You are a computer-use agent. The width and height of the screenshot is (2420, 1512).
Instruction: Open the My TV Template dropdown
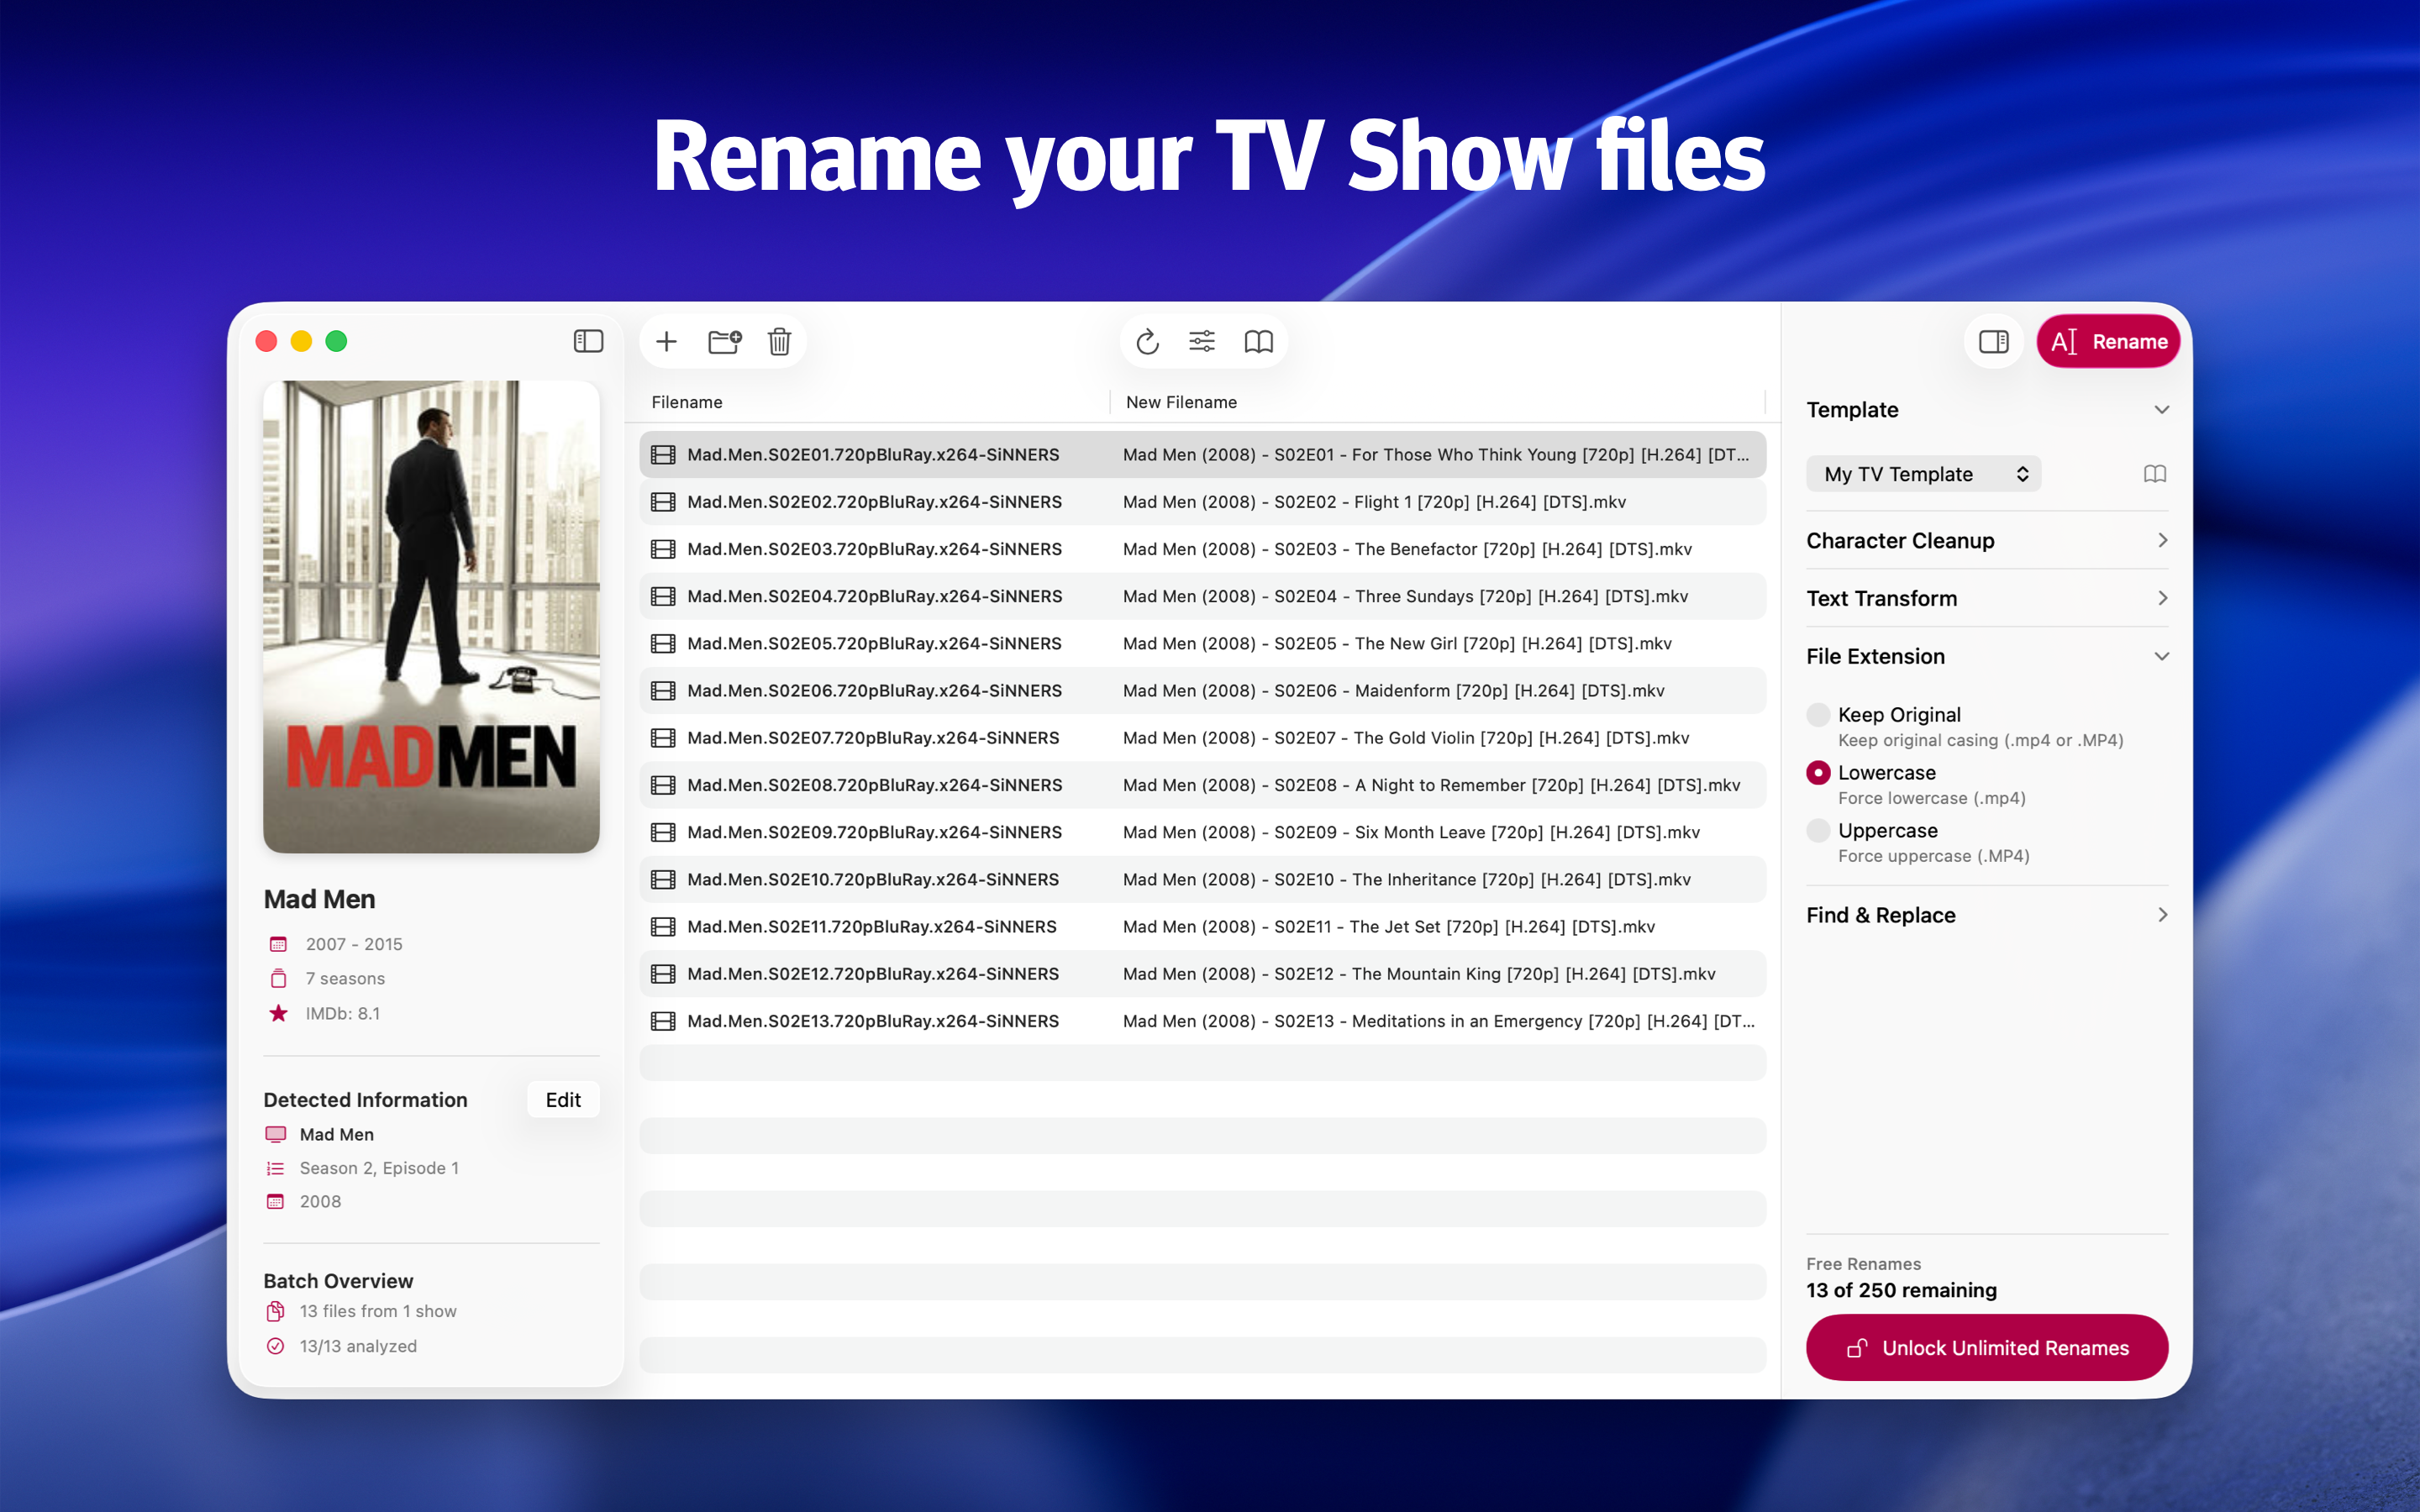[x=1922, y=473]
